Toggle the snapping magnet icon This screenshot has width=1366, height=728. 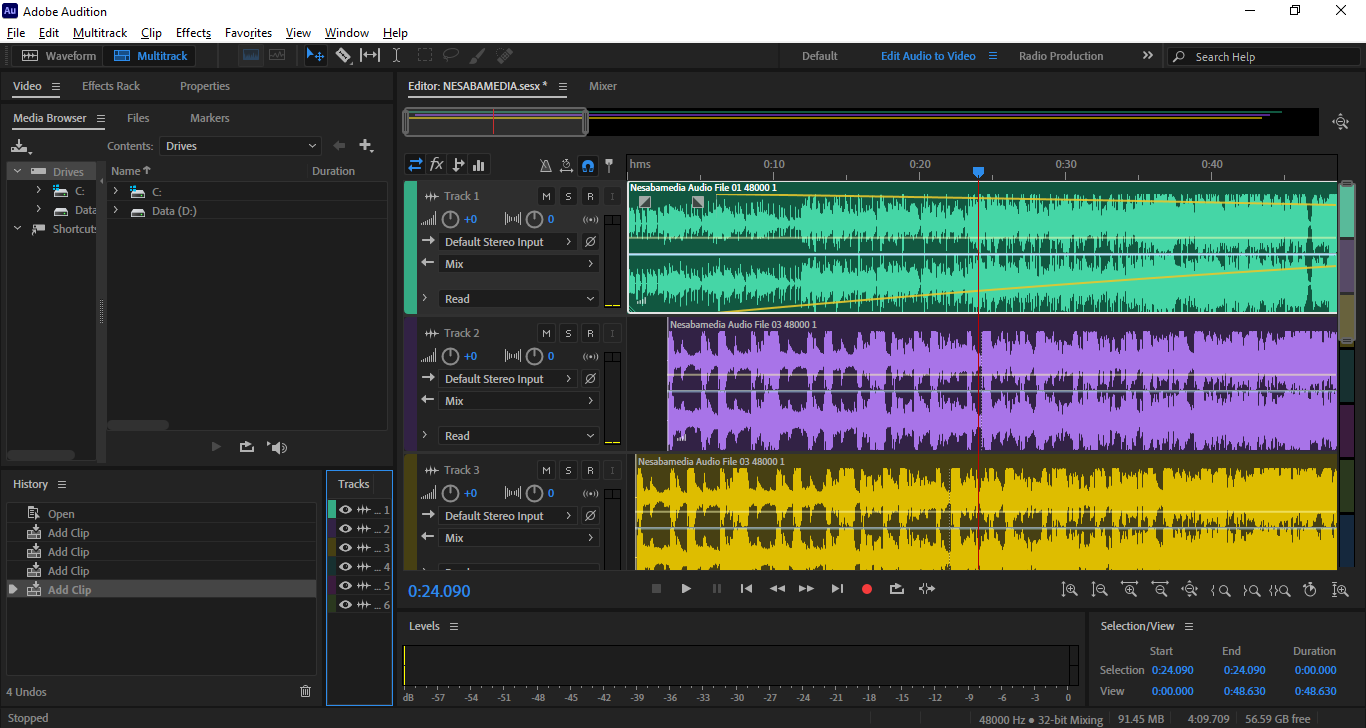(x=588, y=166)
